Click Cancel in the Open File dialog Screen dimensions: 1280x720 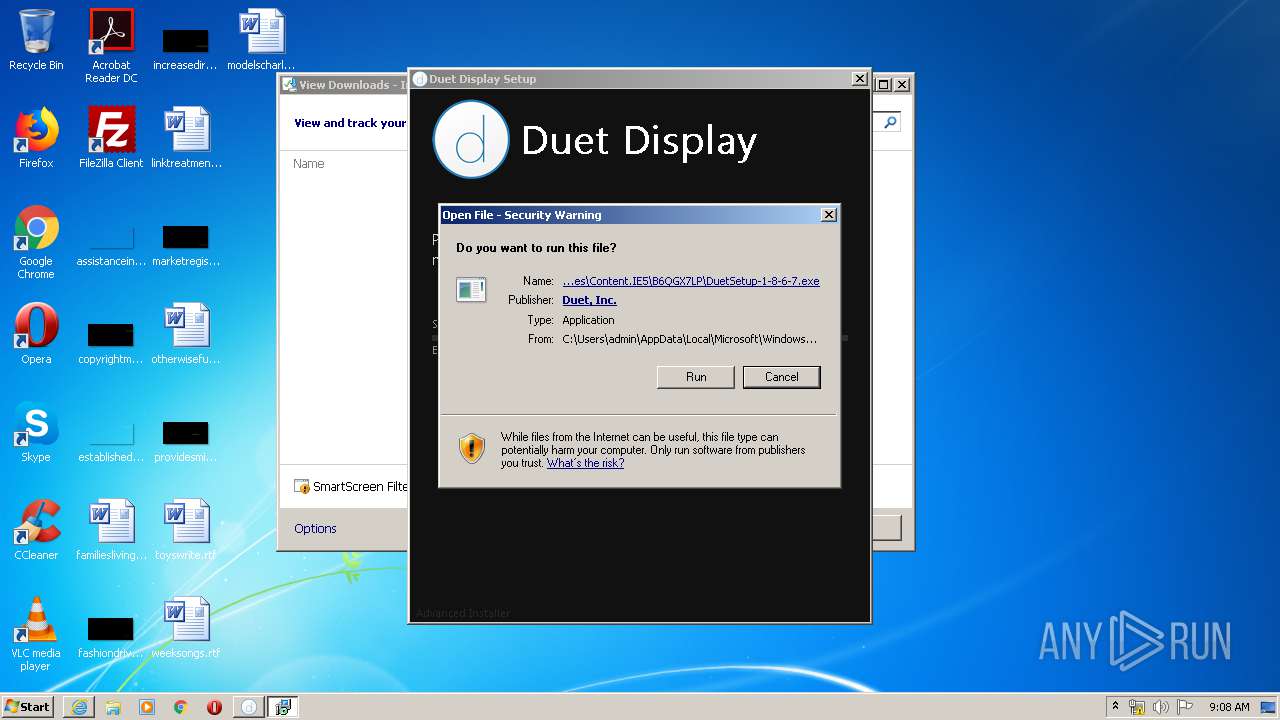tap(782, 377)
